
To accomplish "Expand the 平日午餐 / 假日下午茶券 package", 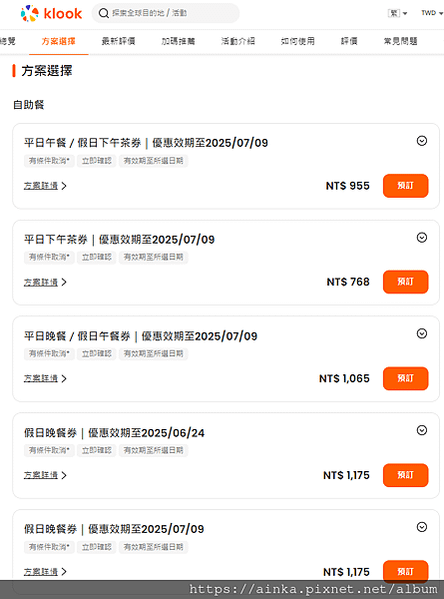I will [422, 141].
